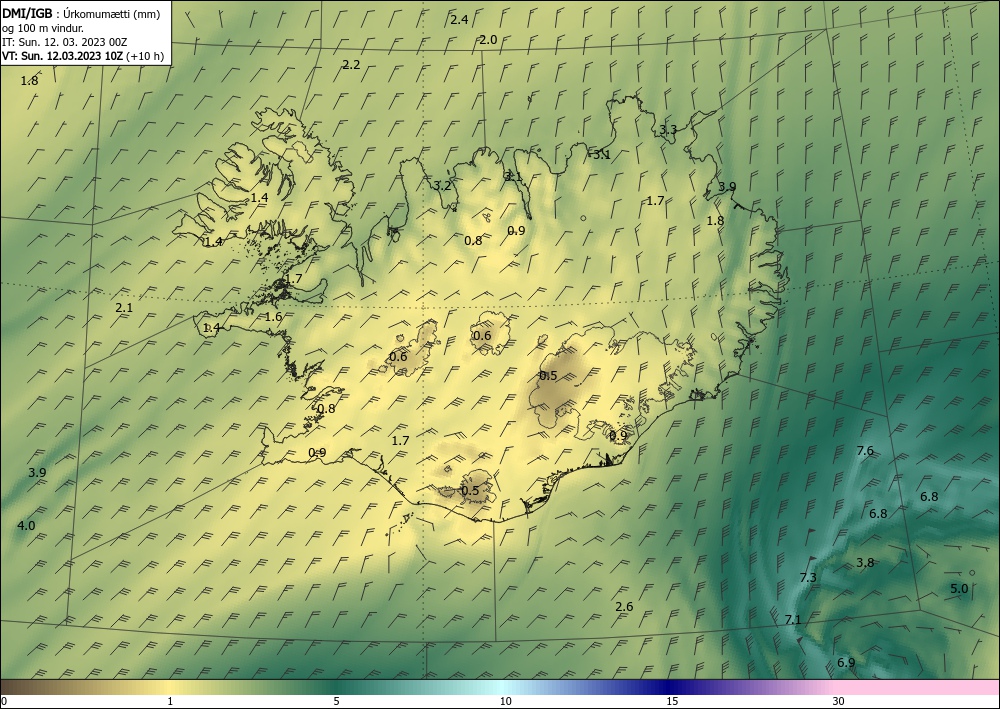
Task: Click the 2.6 value south of Iceland
Action: click(x=624, y=607)
